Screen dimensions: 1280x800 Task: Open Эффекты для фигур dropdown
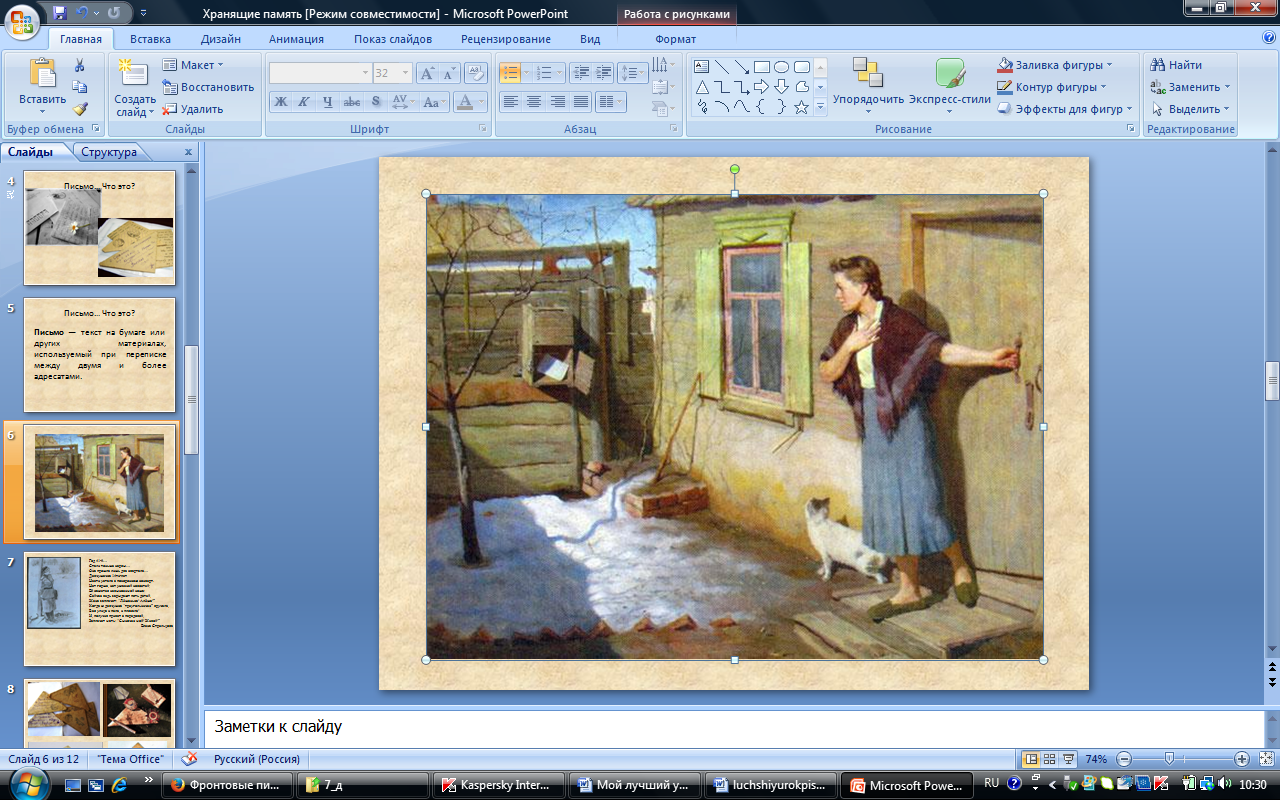tap(1065, 109)
